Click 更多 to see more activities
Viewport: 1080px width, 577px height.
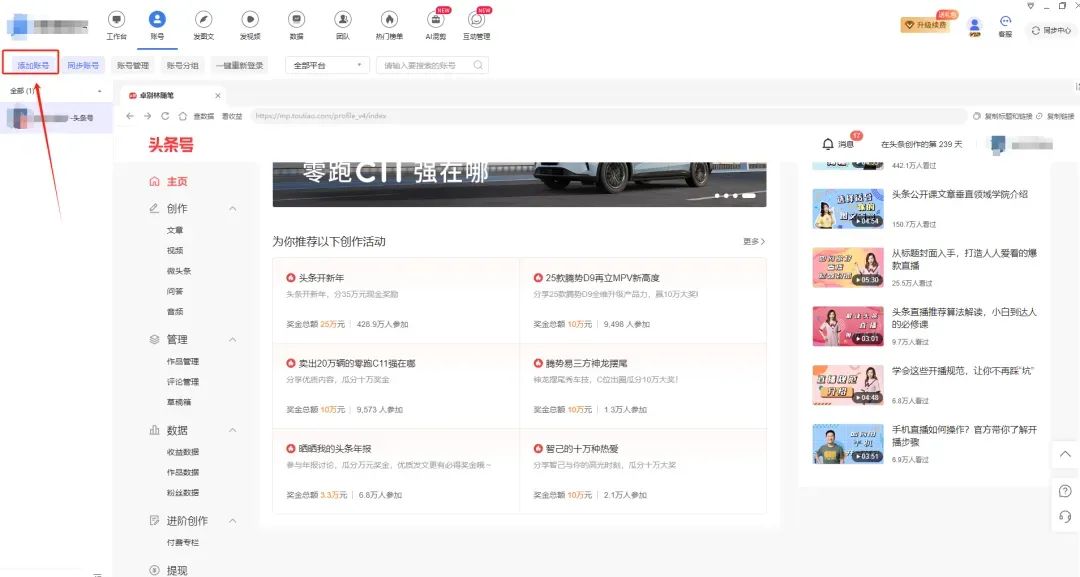coord(754,242)
